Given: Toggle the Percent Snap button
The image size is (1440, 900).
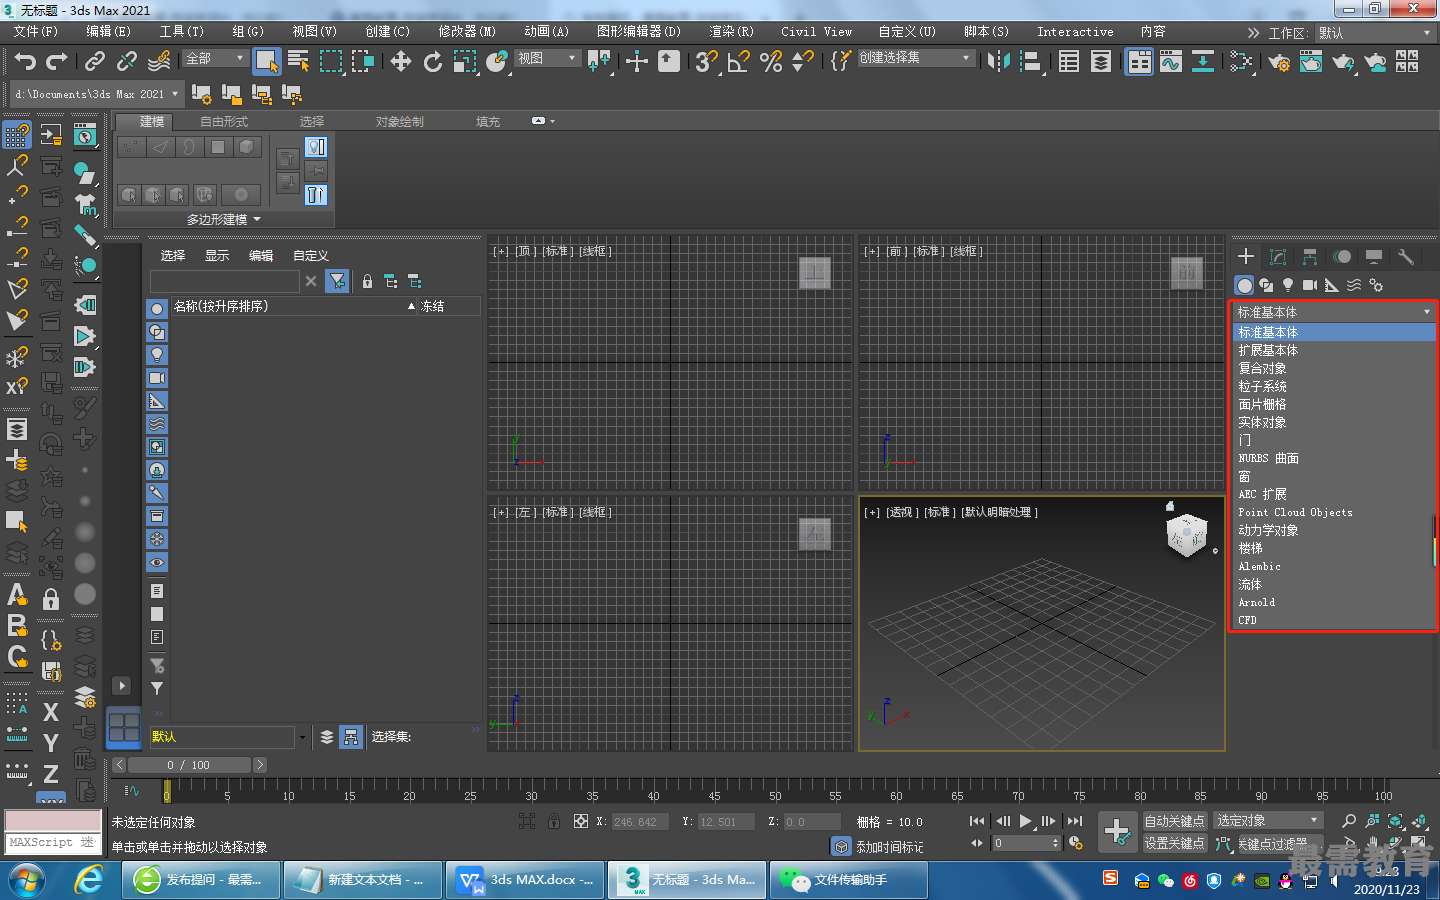Looking at the screenshot, I should coord(771,62).
